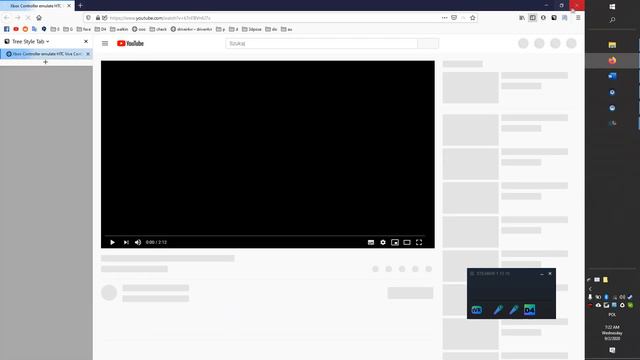Open File Explorer from the taskbar

pyautogui.click(x=612, y=45)
